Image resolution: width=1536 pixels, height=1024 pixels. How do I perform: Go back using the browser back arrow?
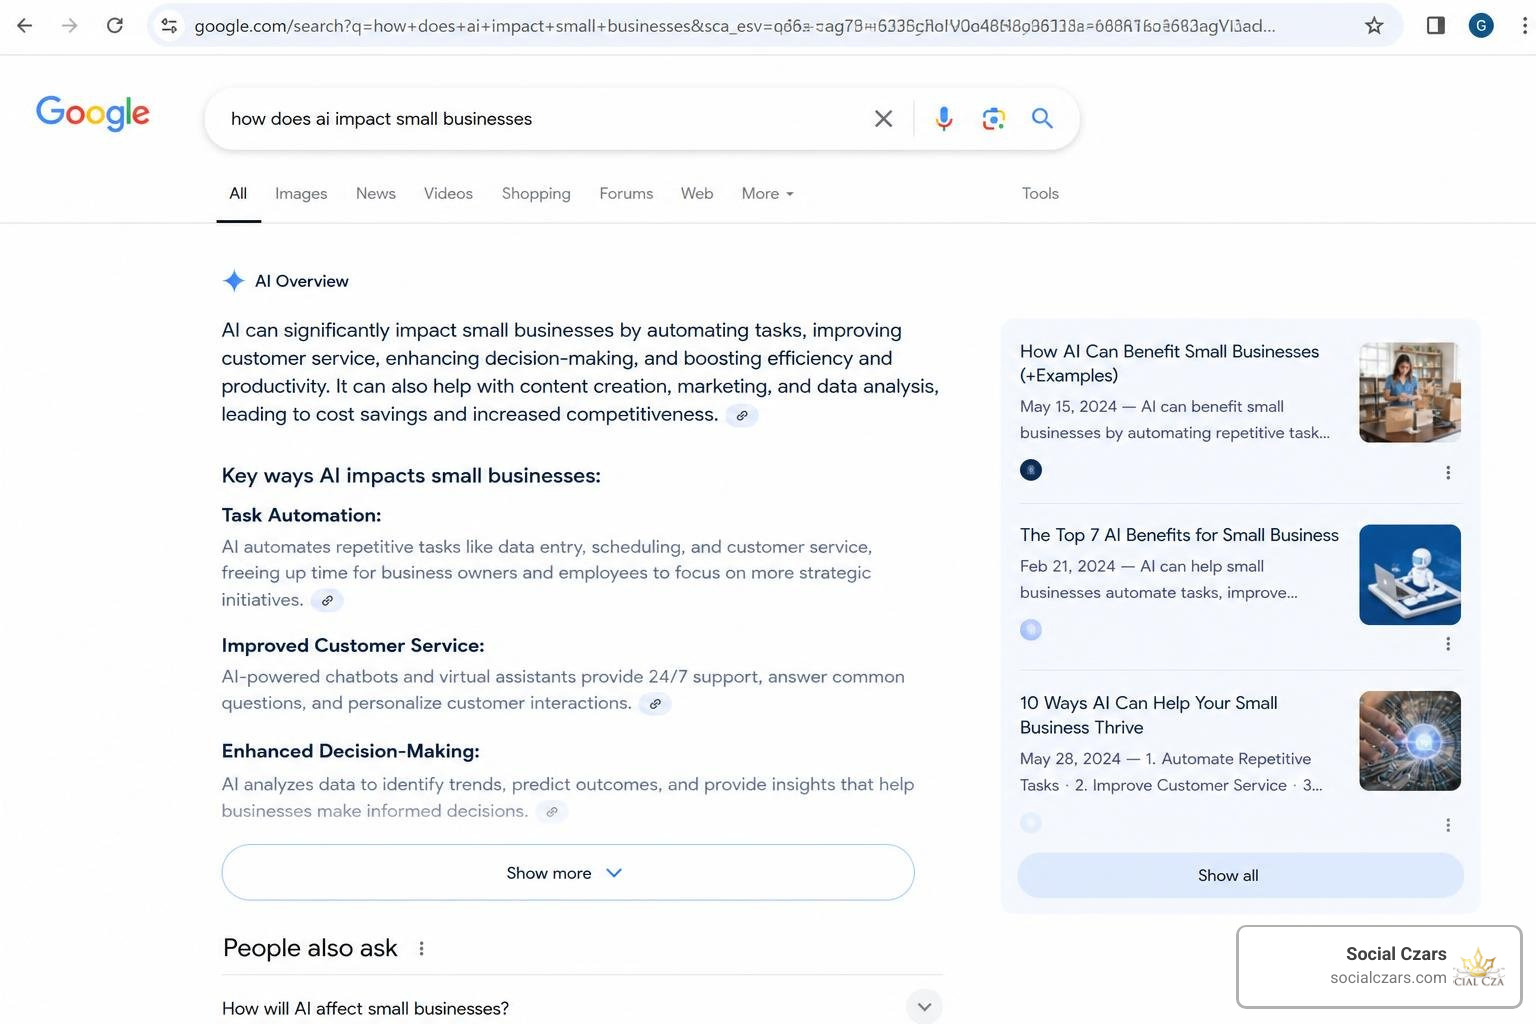point(25,25)
